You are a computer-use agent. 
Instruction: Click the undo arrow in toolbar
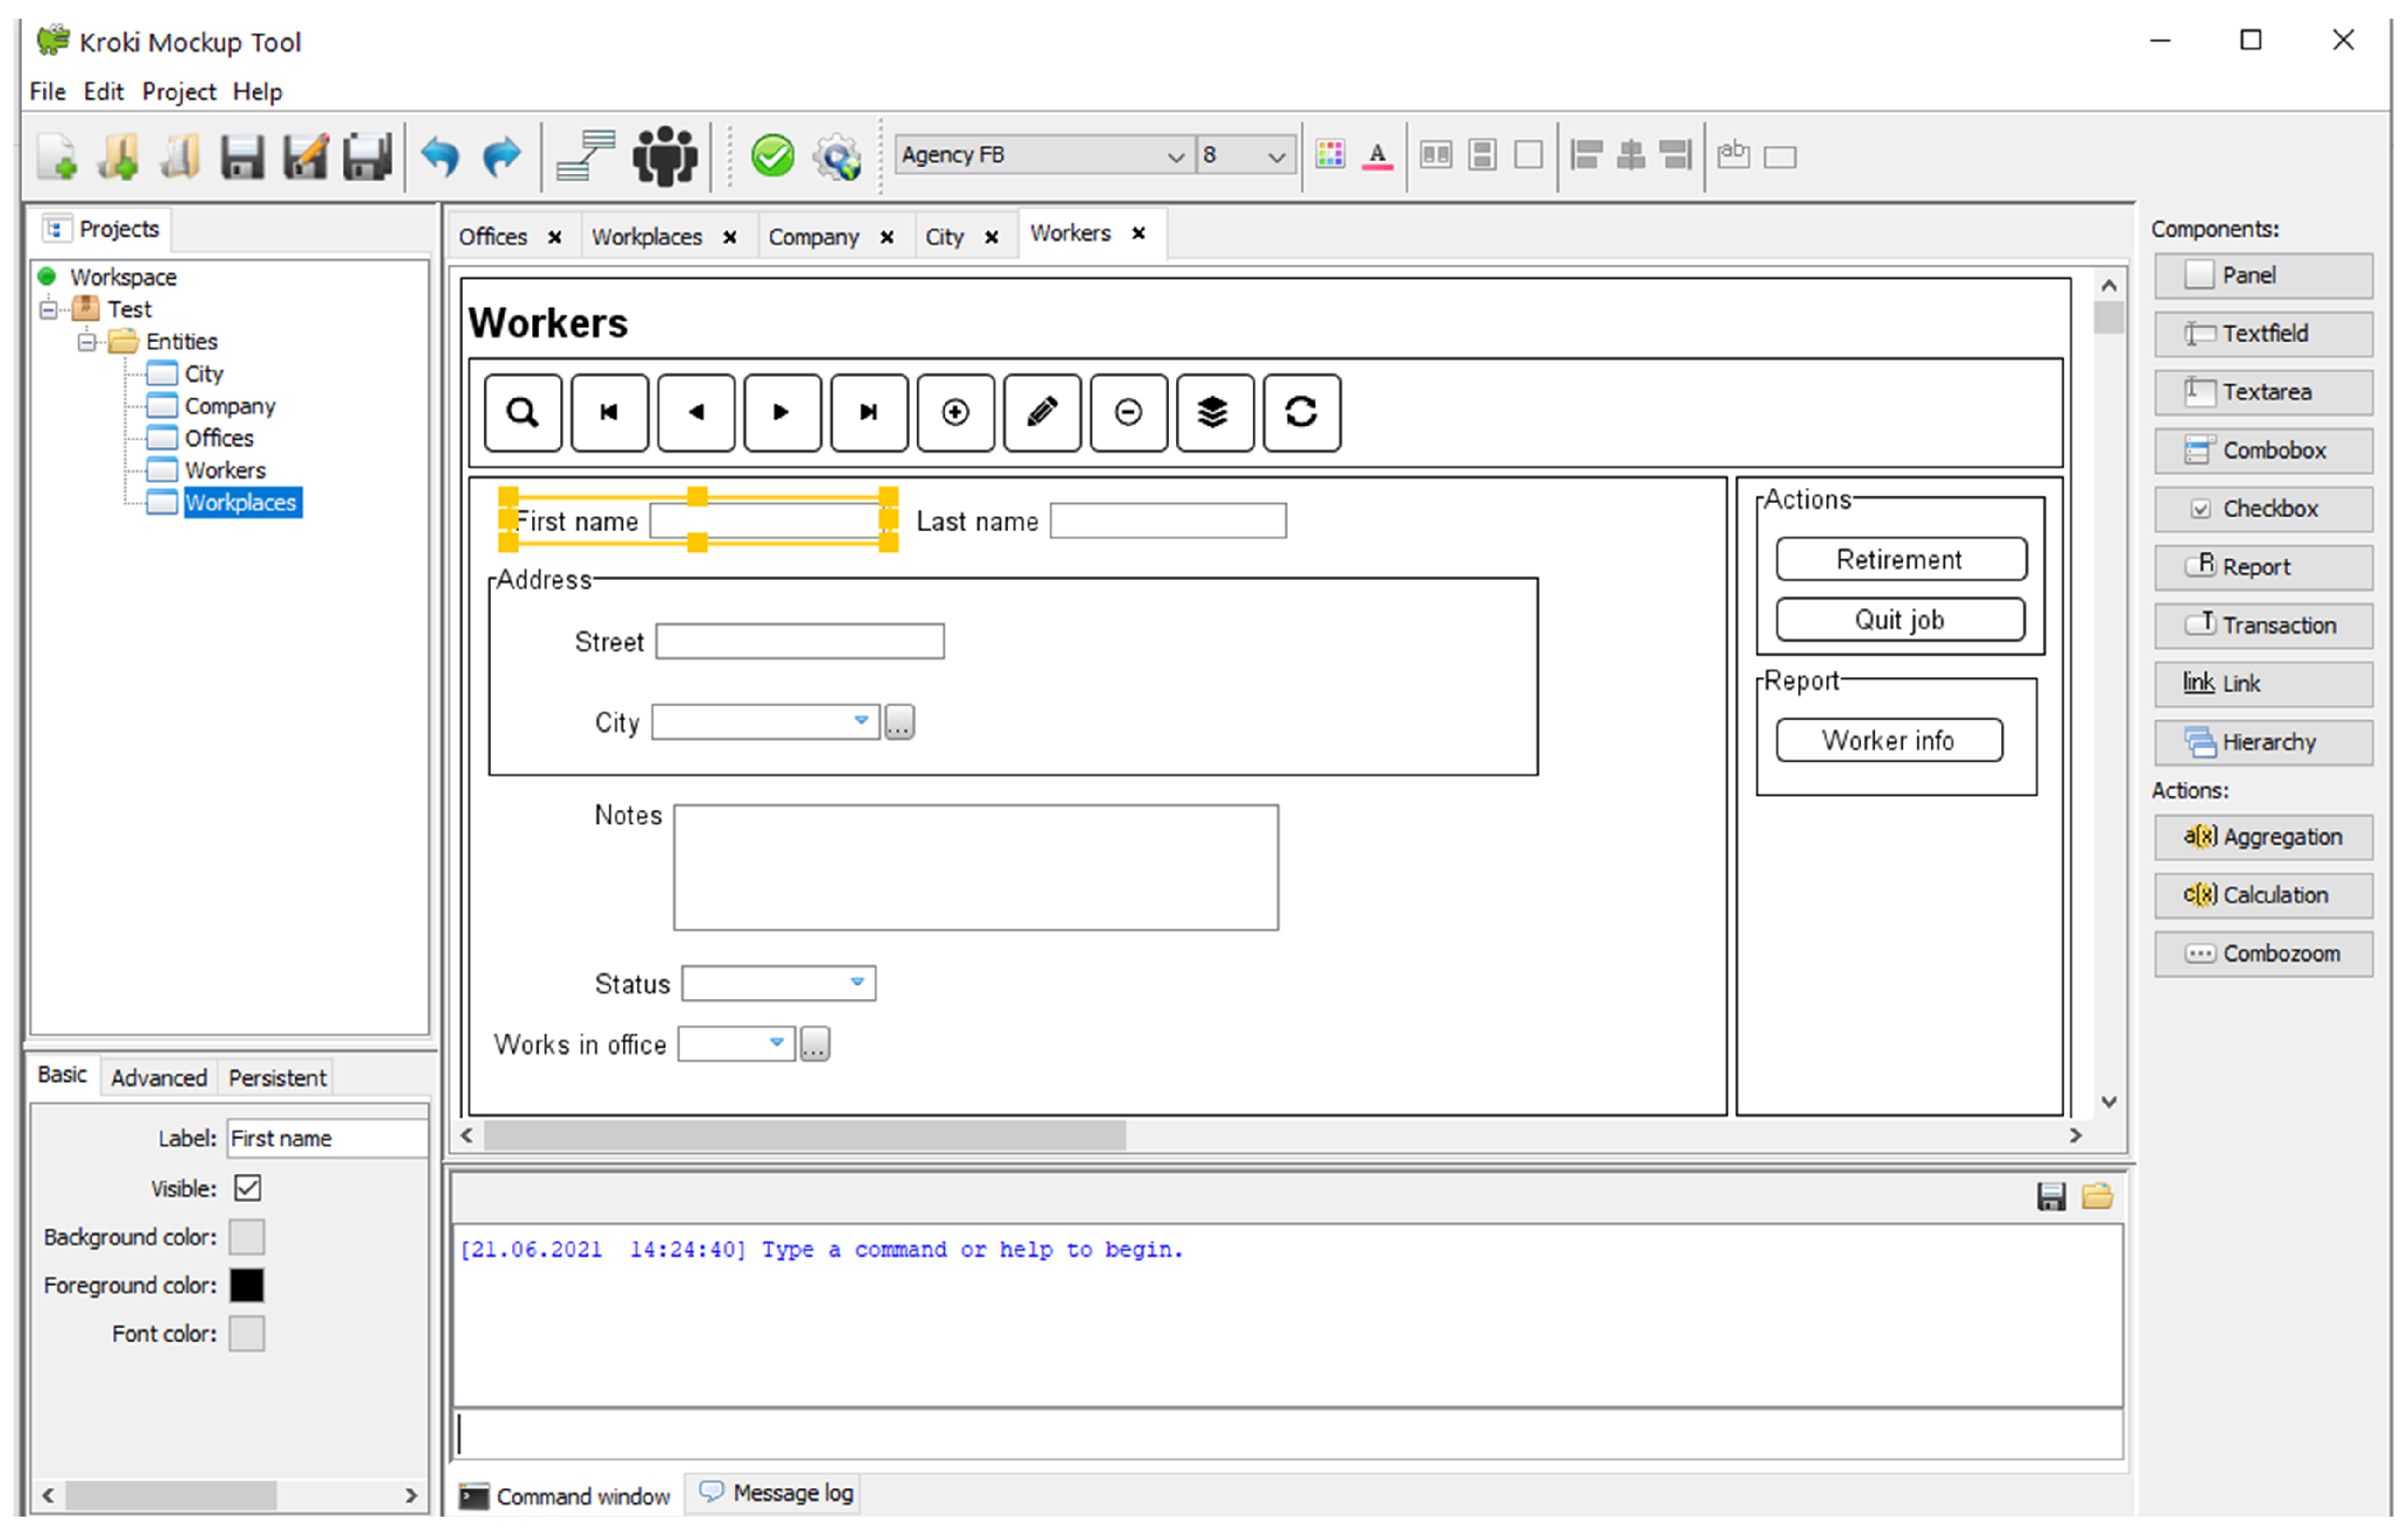click(x=440, y=157)
